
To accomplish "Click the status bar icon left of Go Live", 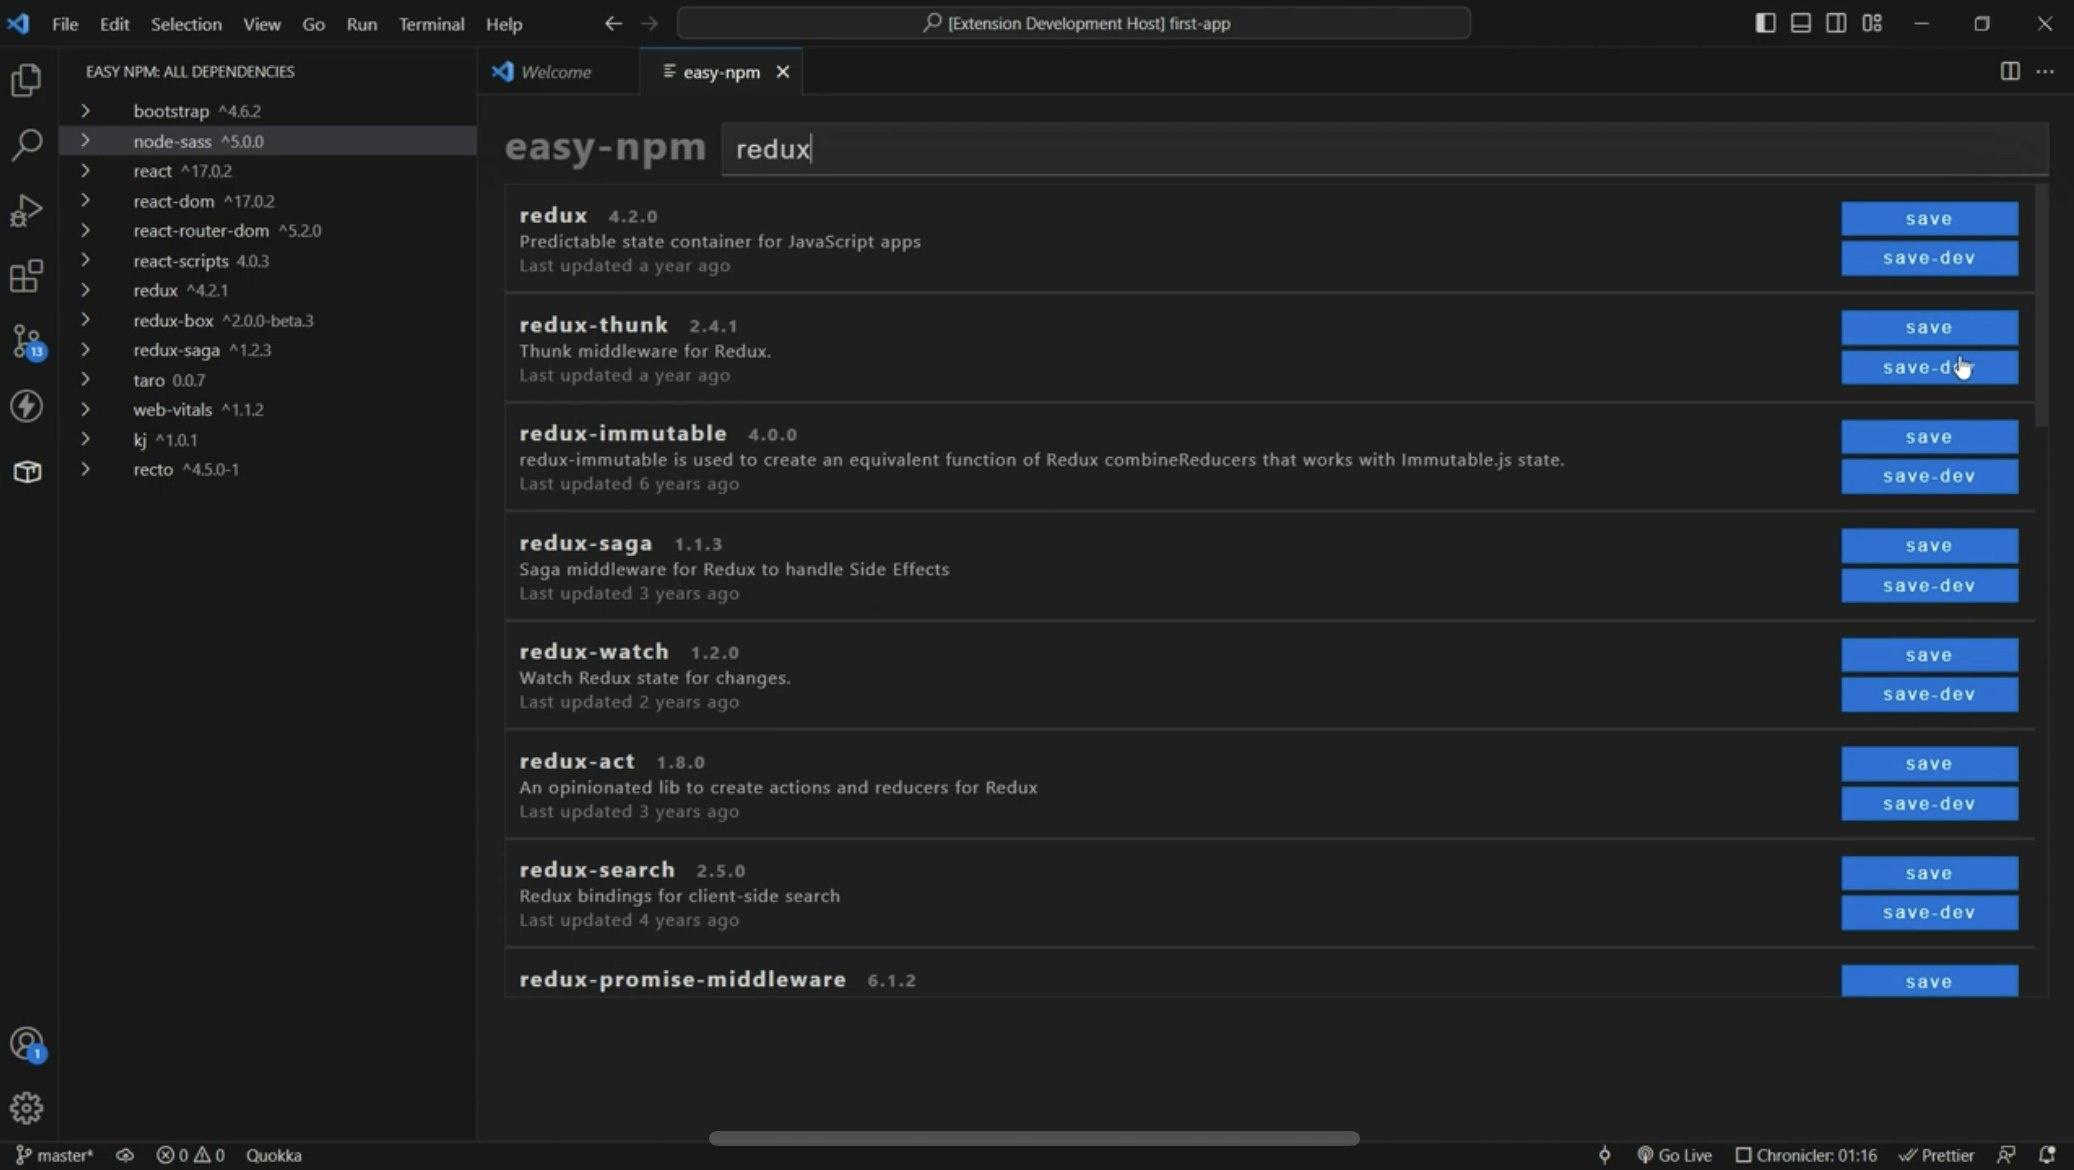I will coord(1604,1155).
